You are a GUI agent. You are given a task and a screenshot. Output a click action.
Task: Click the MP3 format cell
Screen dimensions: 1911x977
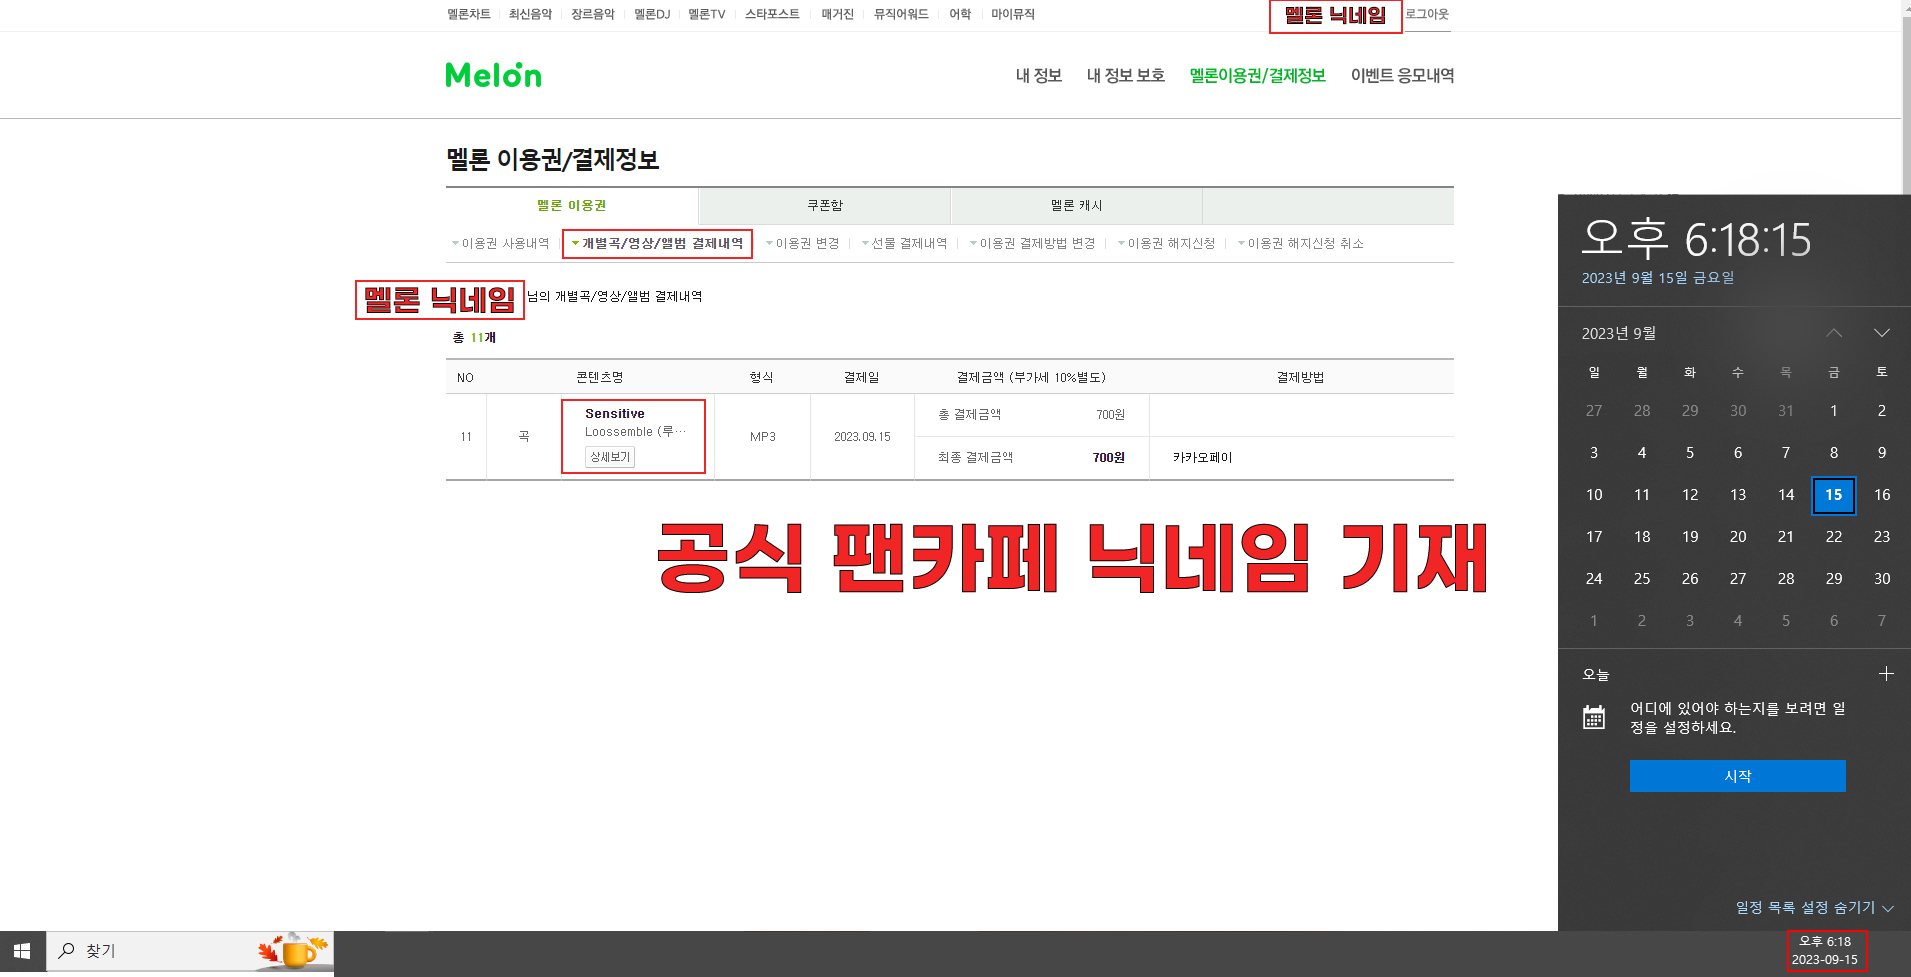[763, 437]
